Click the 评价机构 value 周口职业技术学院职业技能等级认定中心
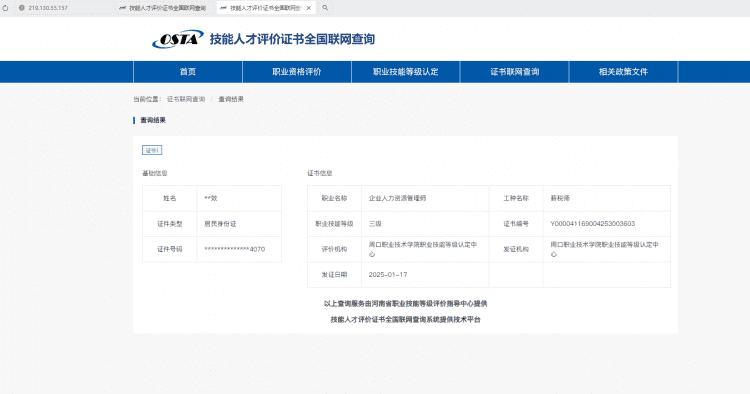The width and height of the screenshot is (750, 394). pos(423,249)
